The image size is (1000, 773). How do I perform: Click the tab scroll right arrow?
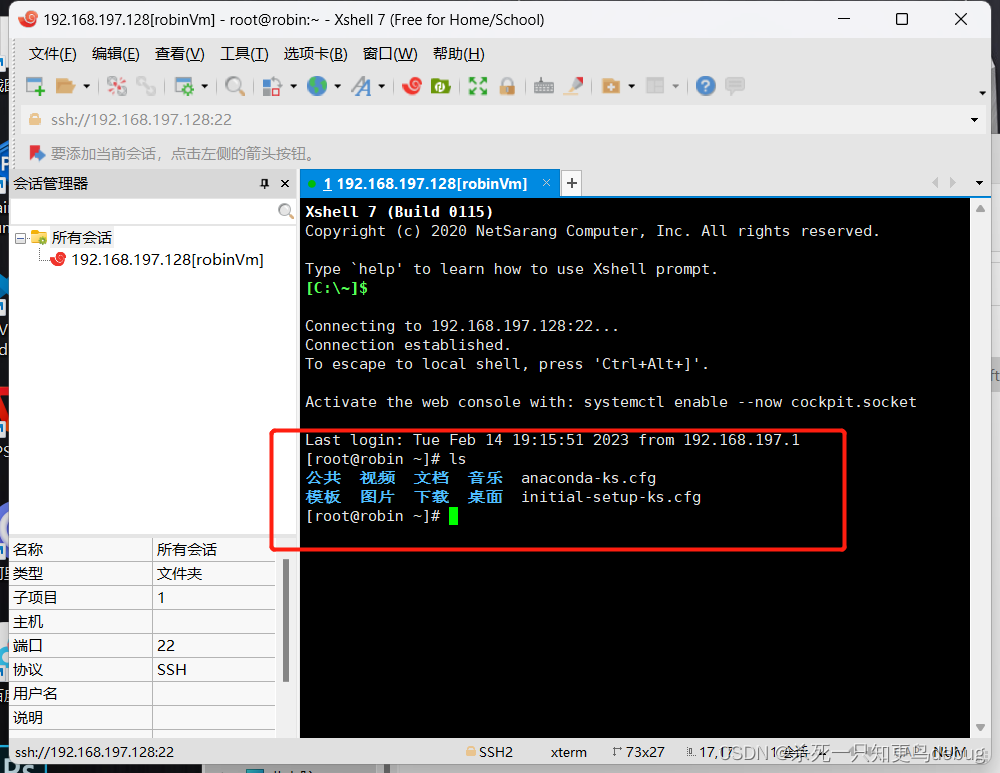[x=953, y=182]
